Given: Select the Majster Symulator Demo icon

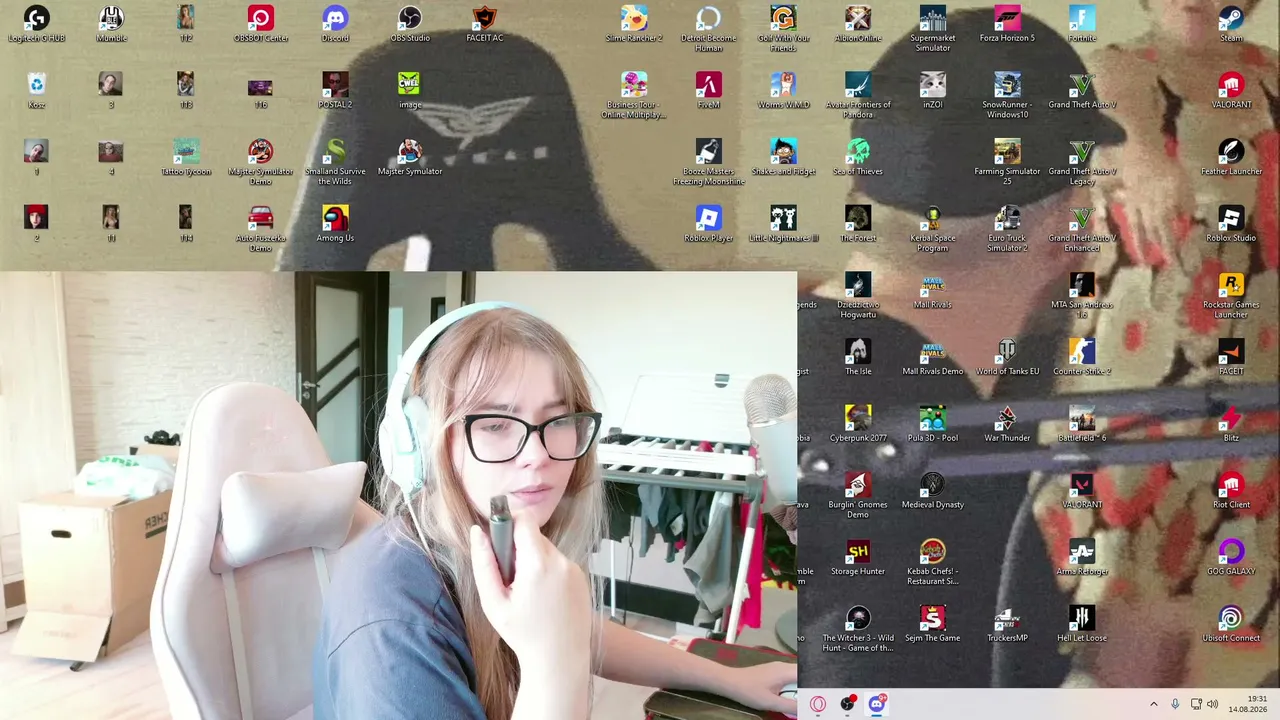Looking at the screenshot, I should (x=261, y=162).
